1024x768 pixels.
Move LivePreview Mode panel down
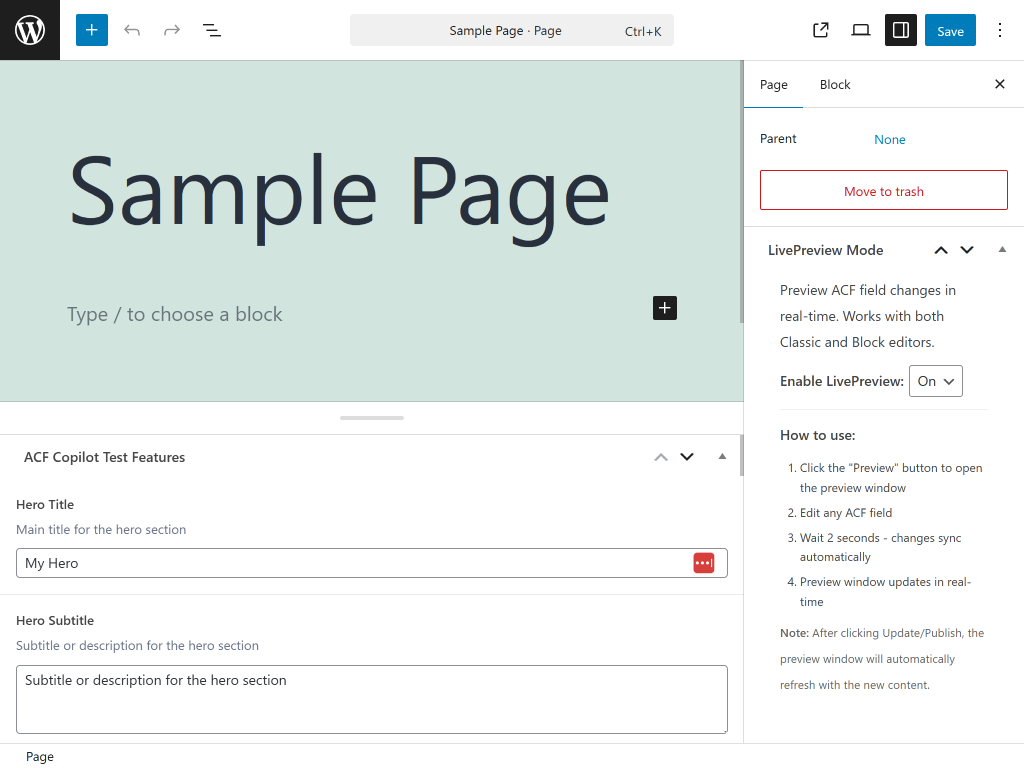click(x=967, y=250)
